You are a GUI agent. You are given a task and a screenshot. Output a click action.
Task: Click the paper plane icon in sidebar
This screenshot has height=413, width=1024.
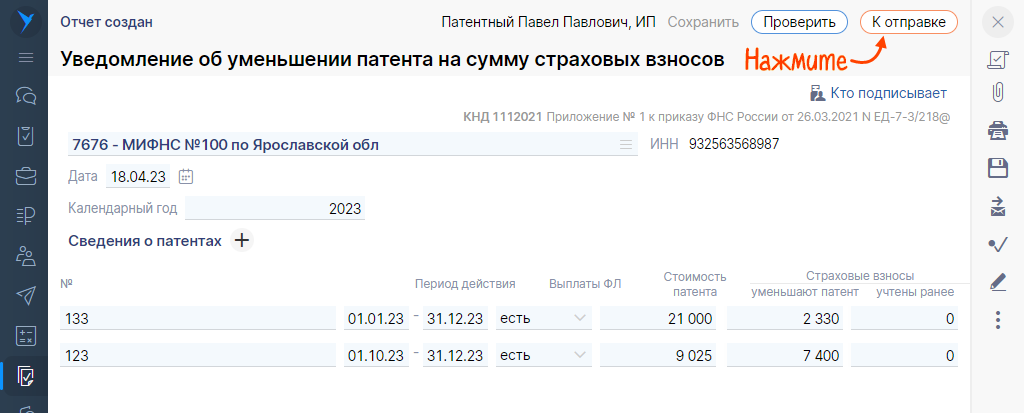[26, 296]
